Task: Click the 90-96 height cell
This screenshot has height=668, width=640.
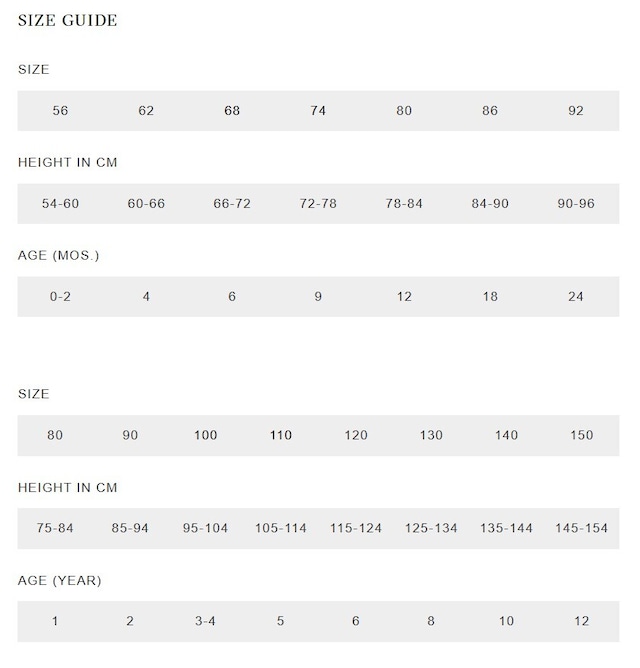Action: click(x=576, y=204)
